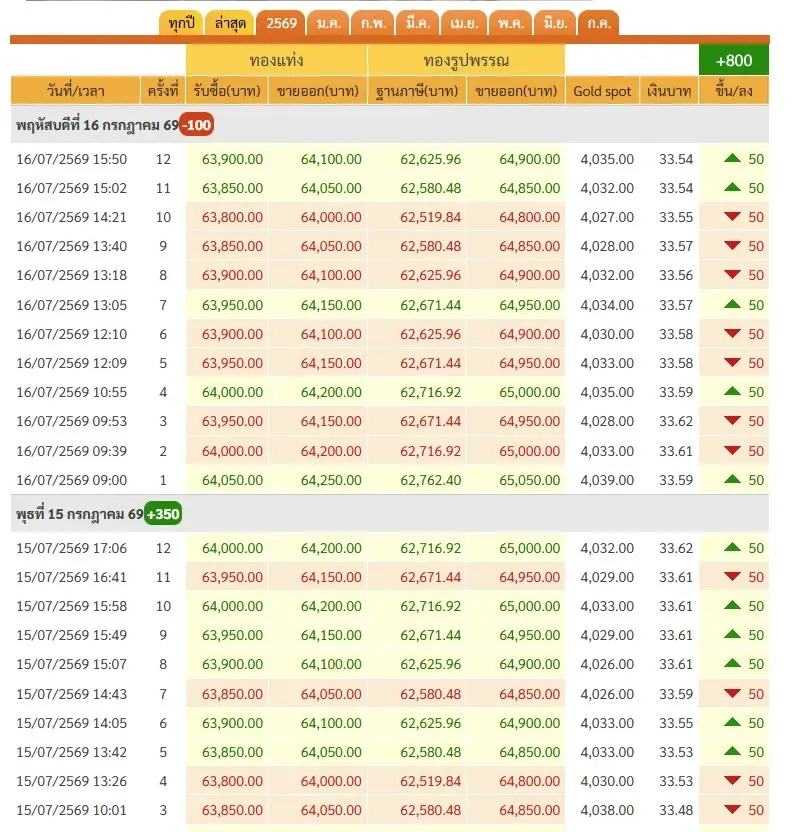Click the up arrow for 16/07/2569 15:50

click(732, 158)
